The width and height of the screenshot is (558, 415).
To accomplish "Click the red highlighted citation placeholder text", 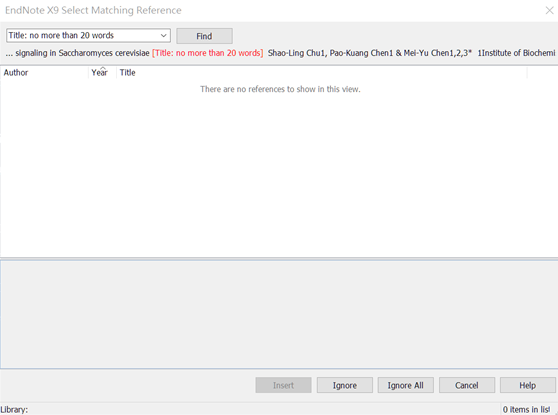I will pos(207,53).
